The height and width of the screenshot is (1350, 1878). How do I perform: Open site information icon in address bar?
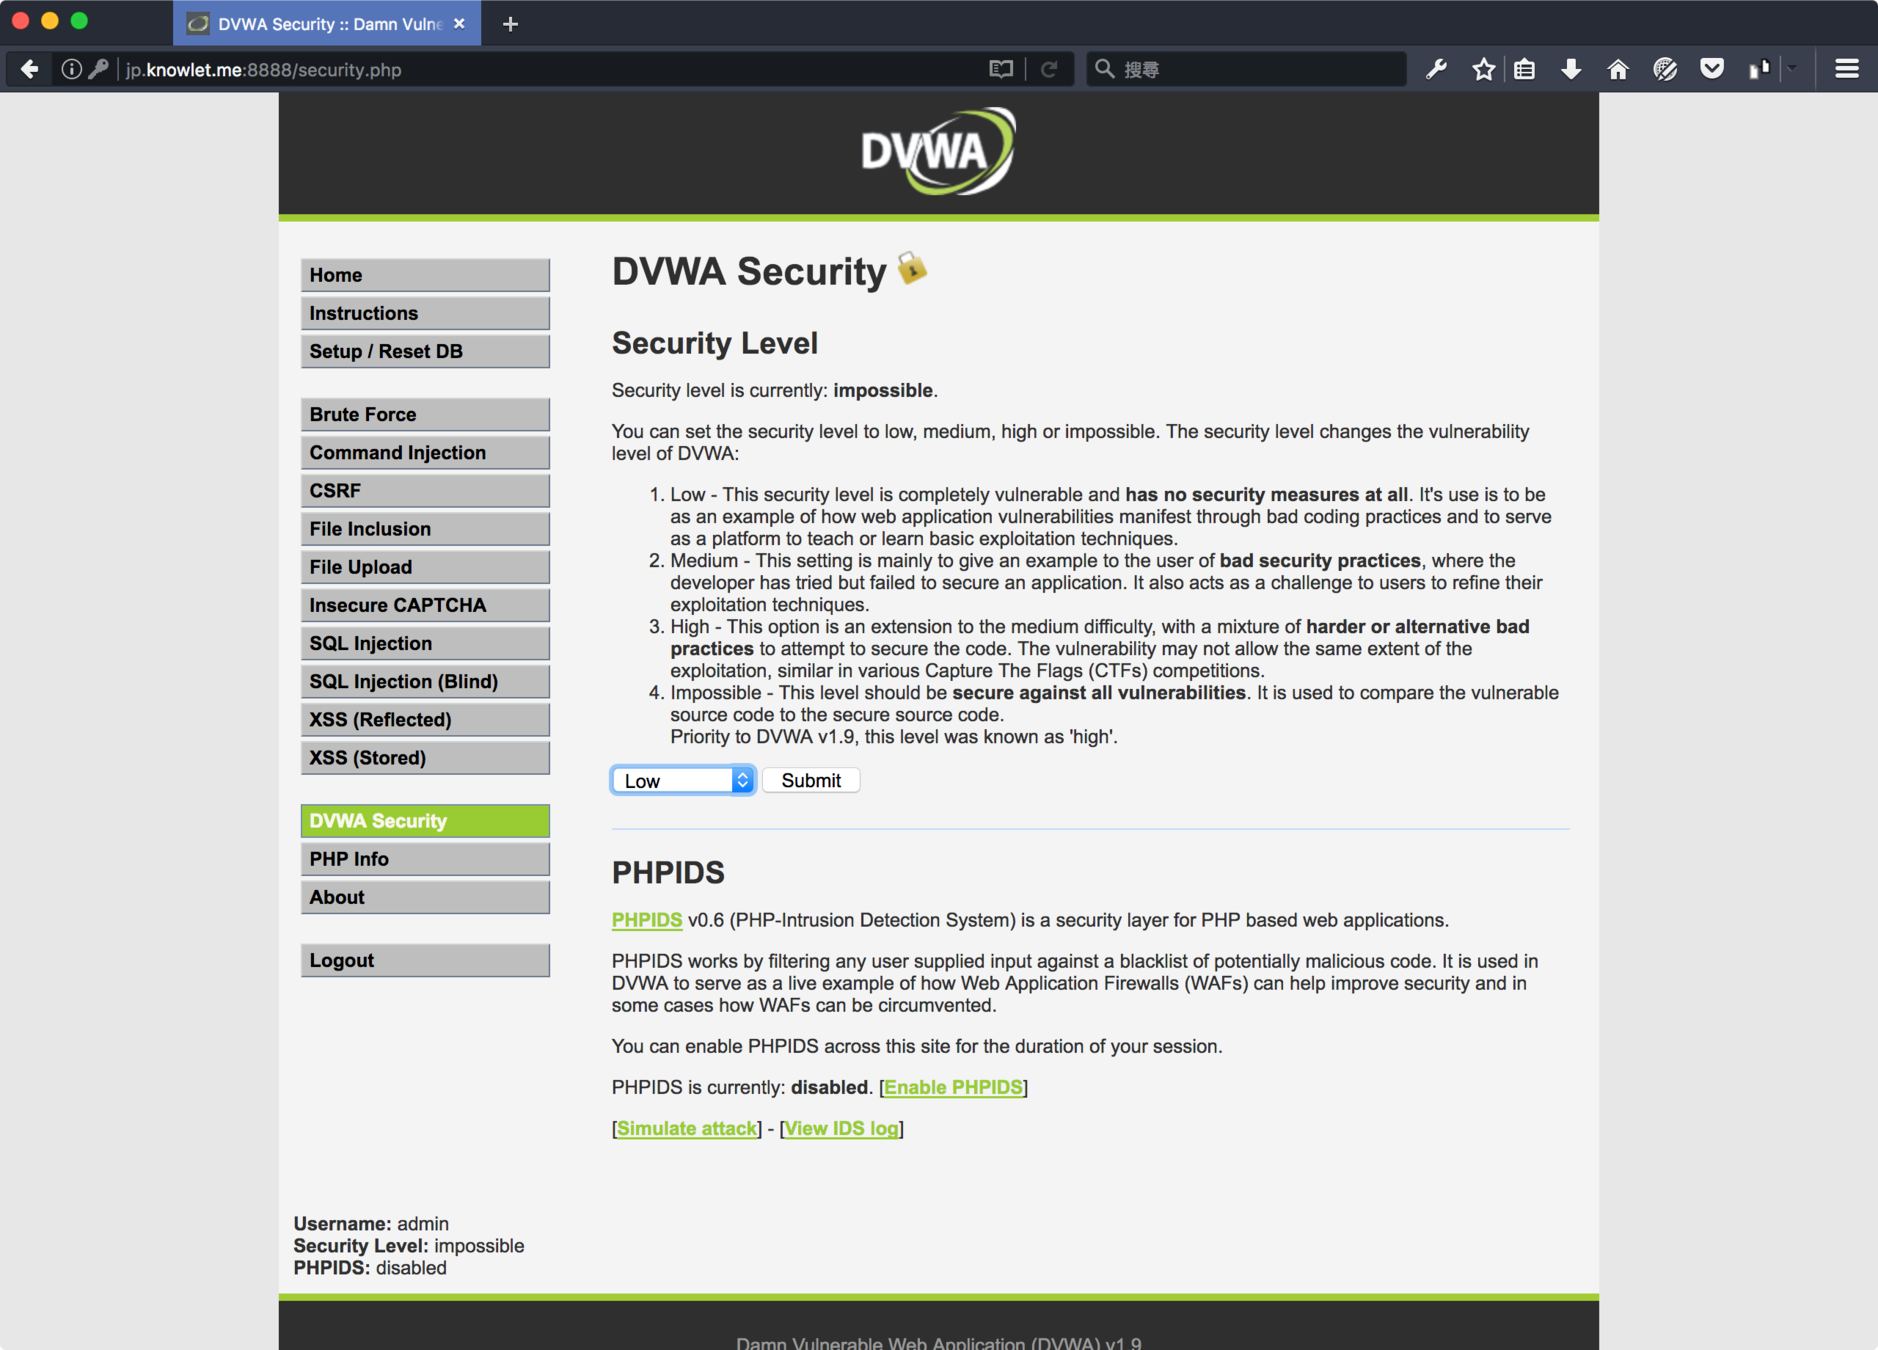(71, 69)
